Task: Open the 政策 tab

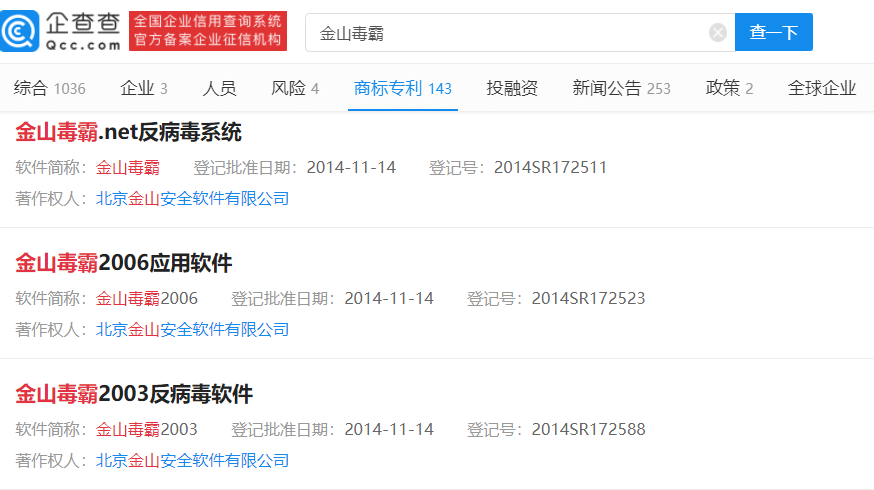Action: [x=729, y=88]
